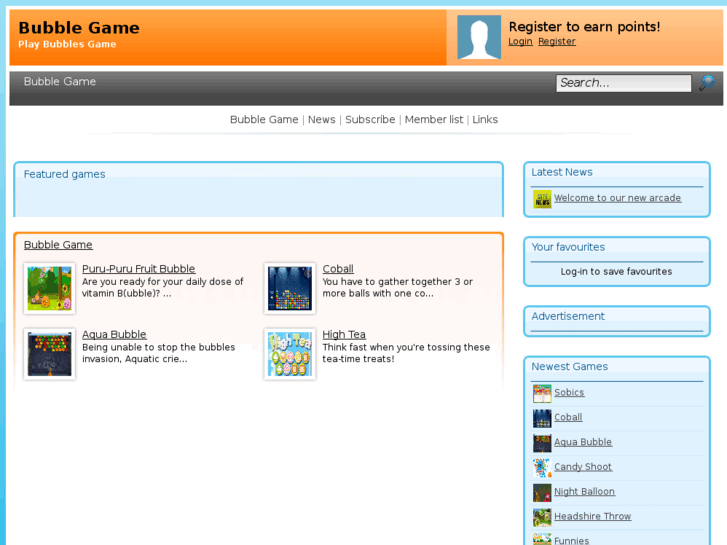Click the Play Bubbles Game tagline
This screenshot has width=727, height=545.
67,45
